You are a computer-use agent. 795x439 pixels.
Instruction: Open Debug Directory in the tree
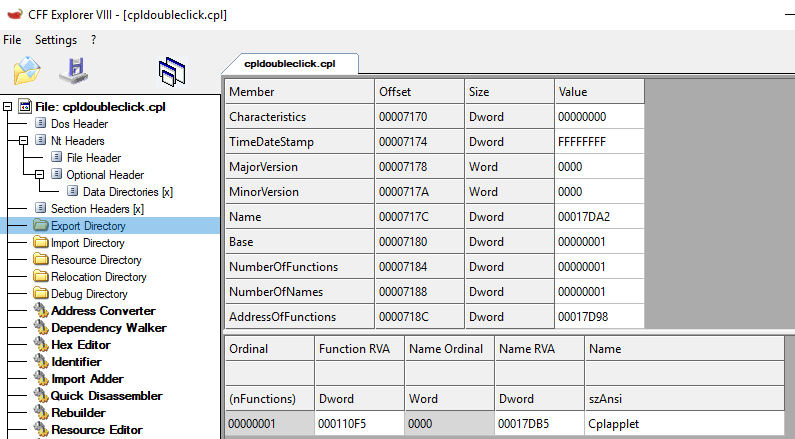pyautogui.click(x=89, y=294)
